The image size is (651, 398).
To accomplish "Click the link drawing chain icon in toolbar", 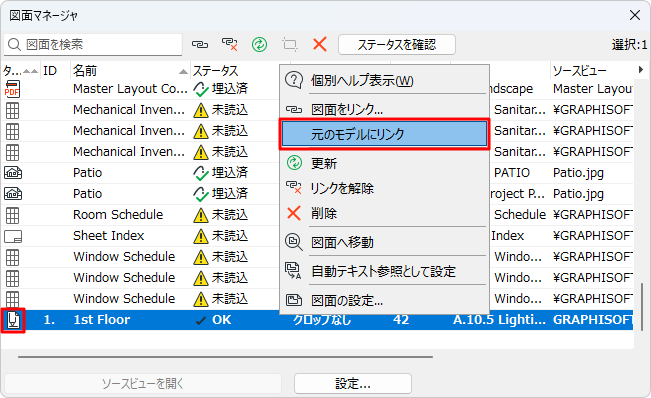I will pyautogui.click(x=200, y=44).
